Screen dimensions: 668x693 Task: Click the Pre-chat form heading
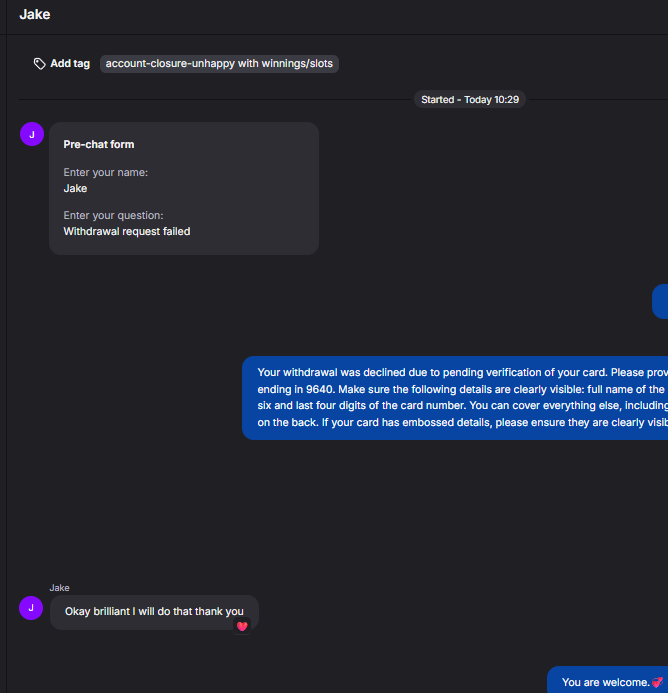pyautogui.click(x=99, y=145)
